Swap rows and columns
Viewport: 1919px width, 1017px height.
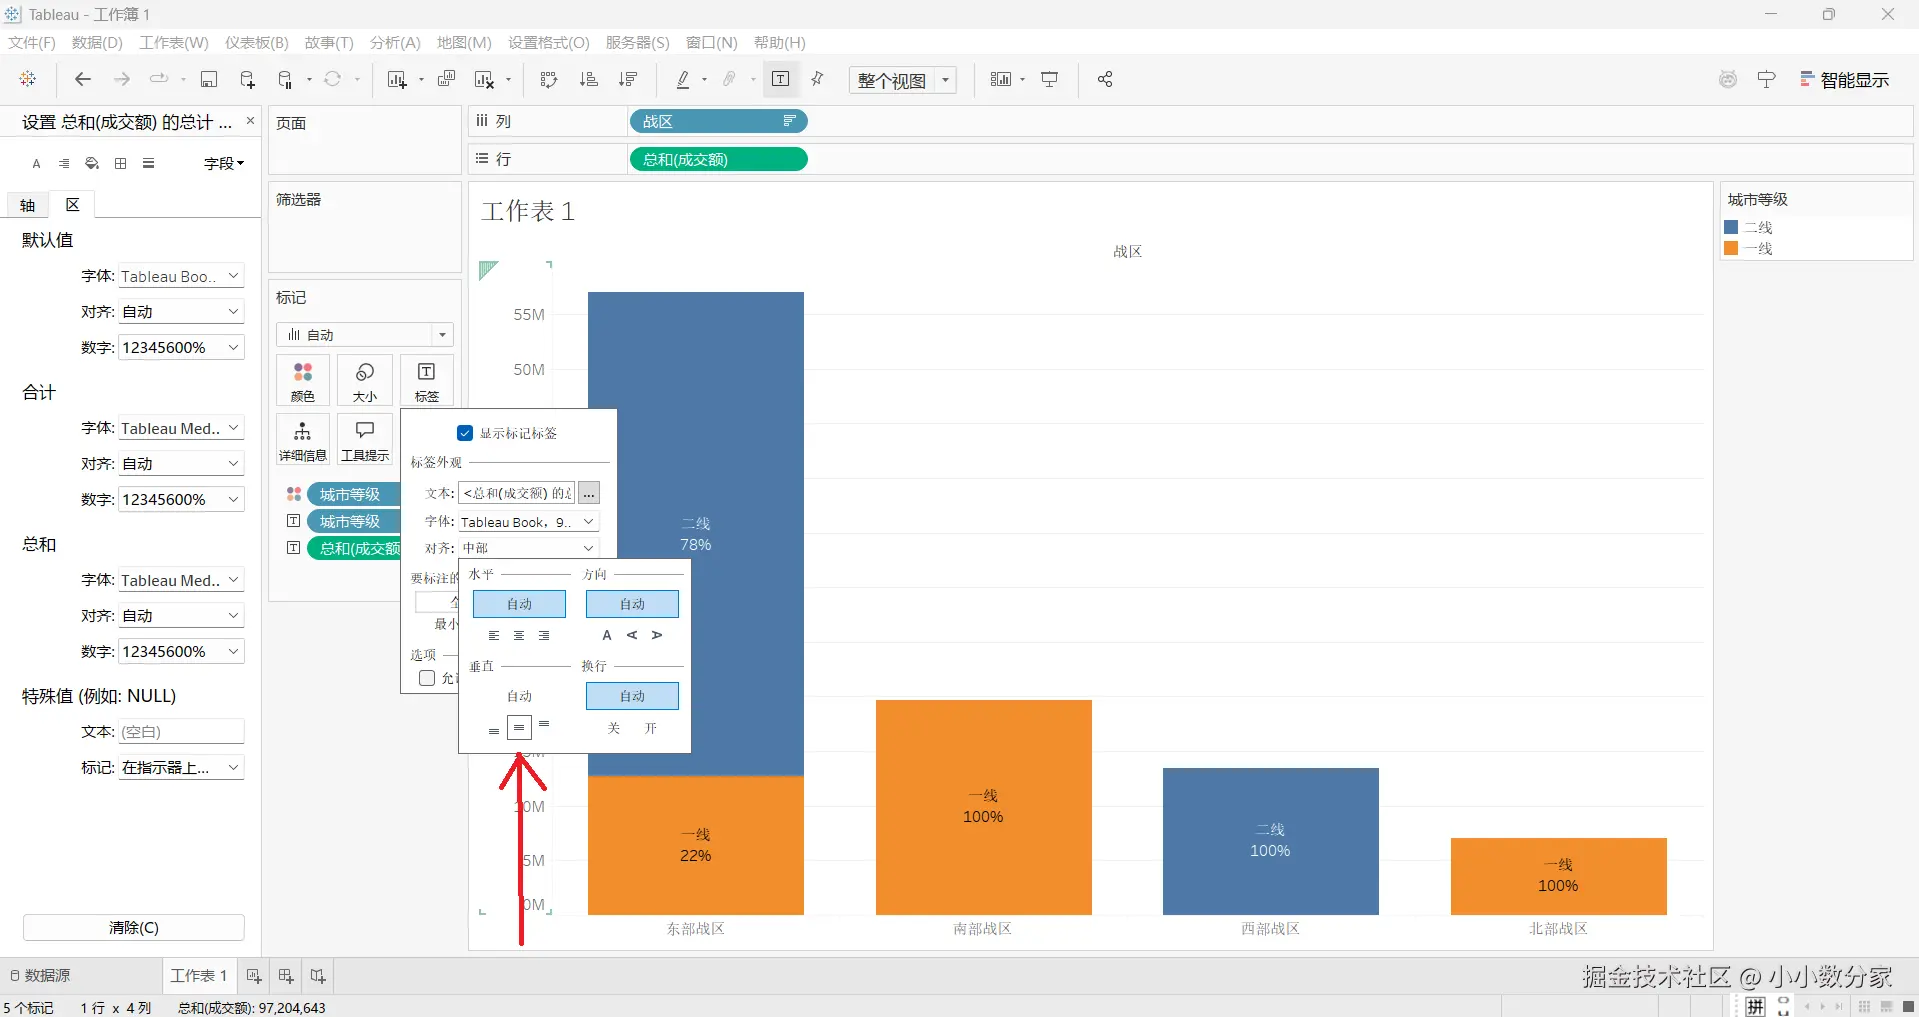click(x=548, y=79)
